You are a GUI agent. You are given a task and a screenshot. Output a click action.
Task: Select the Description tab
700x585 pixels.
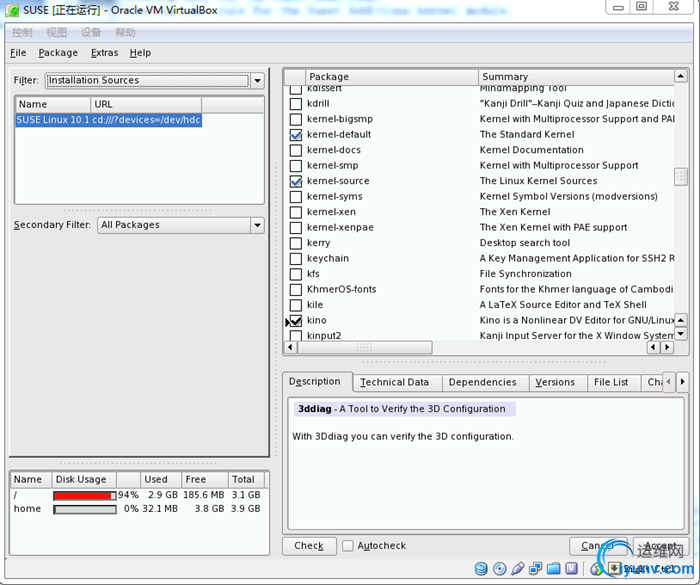[315, 381]
